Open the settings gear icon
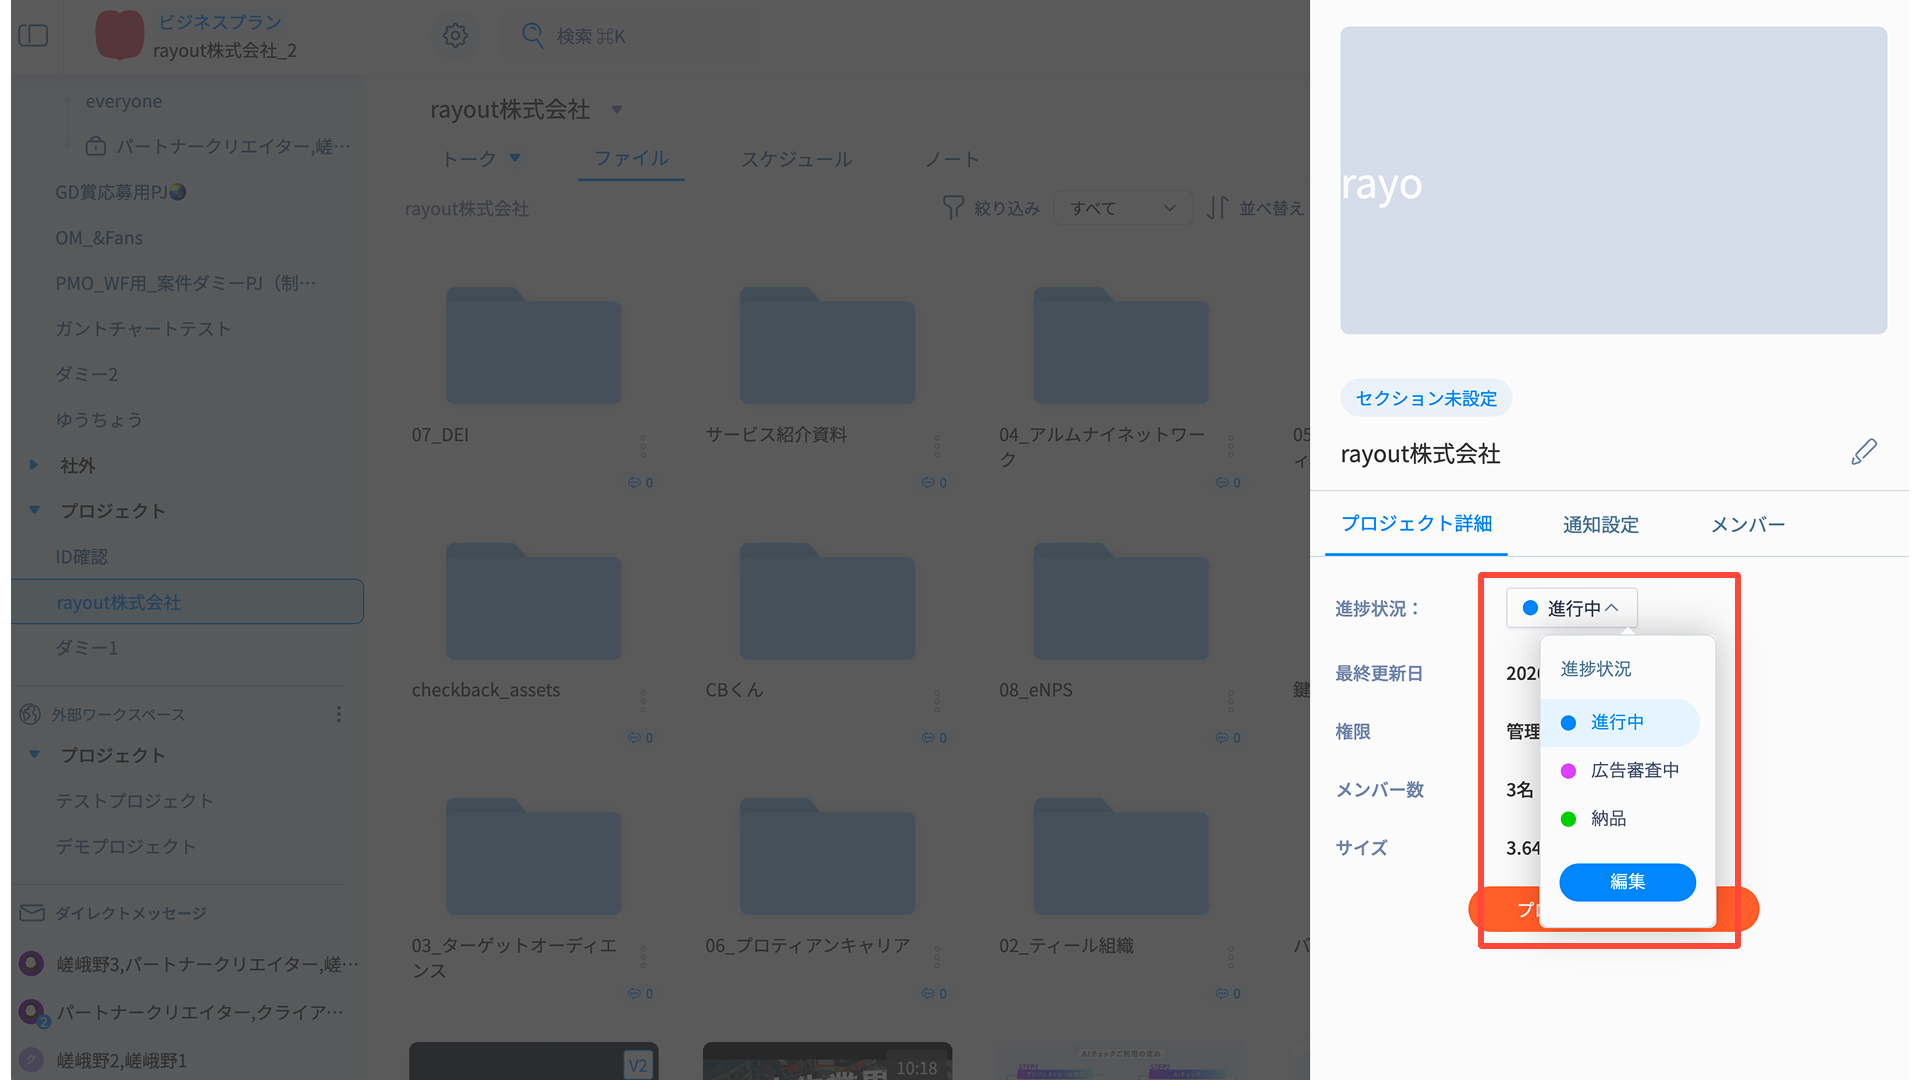1920x1080 pixels. pyautogui.click(x=455, y=36)
